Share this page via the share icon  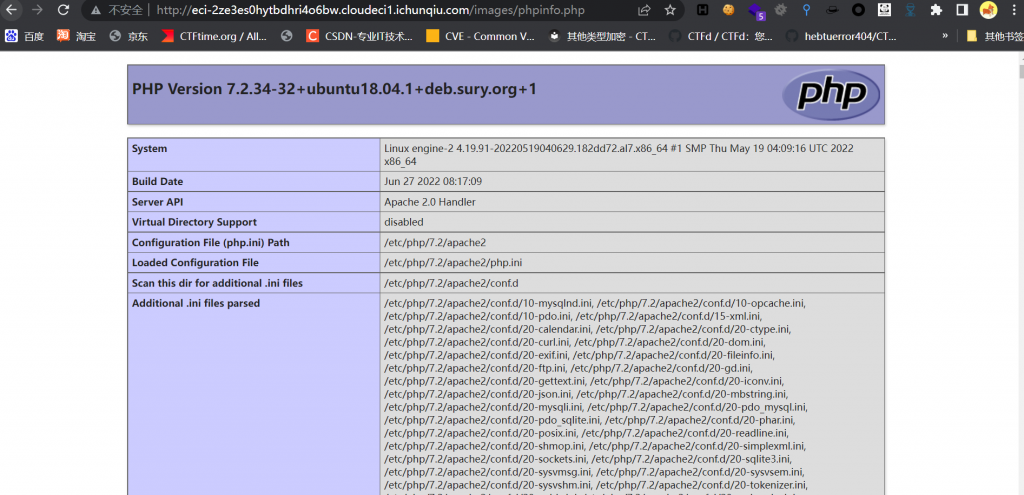click(x=644, y=10)
